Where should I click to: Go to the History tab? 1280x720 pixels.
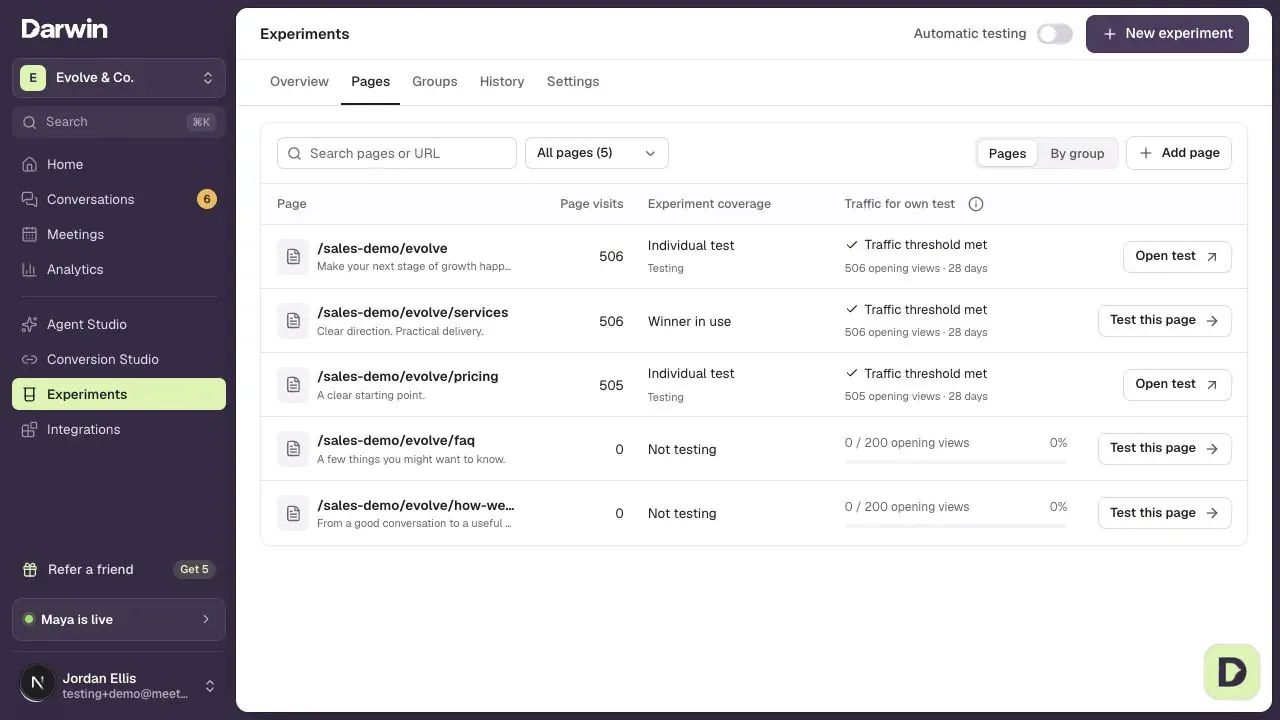point(502,82)
